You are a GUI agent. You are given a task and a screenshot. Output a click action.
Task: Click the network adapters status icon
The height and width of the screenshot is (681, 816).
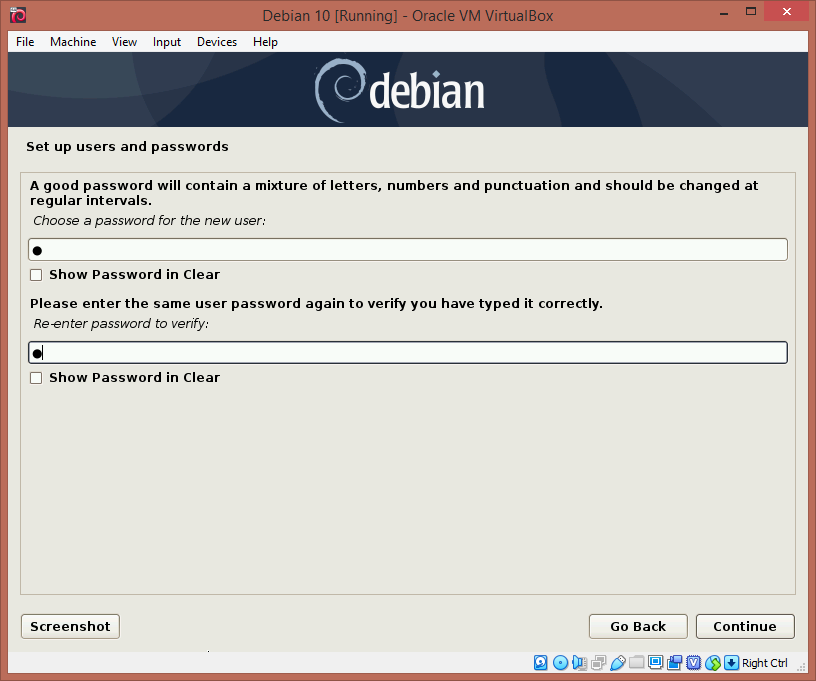click(598, 662)
